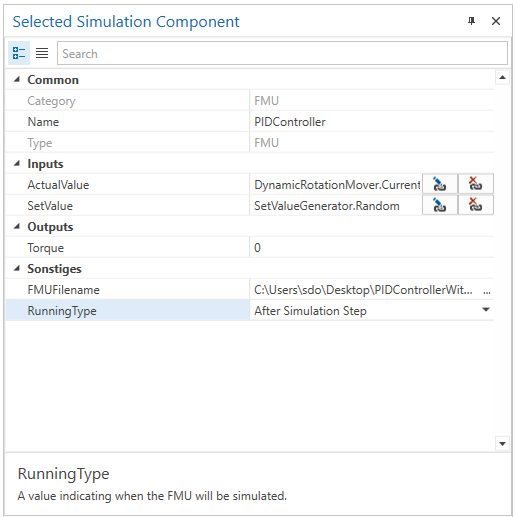Open the RunningType dropdown
Image resolution: width=515 pixels, height=517 pixels.
pos(486,310)
